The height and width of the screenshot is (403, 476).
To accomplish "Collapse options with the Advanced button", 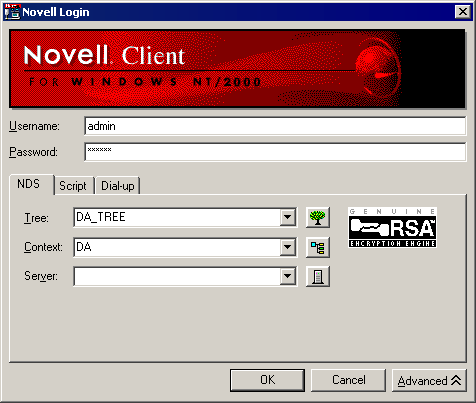I will 429,380.
